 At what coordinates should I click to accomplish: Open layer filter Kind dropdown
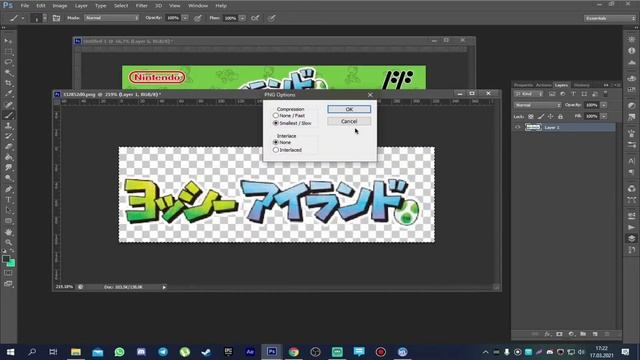pos(529,94)
